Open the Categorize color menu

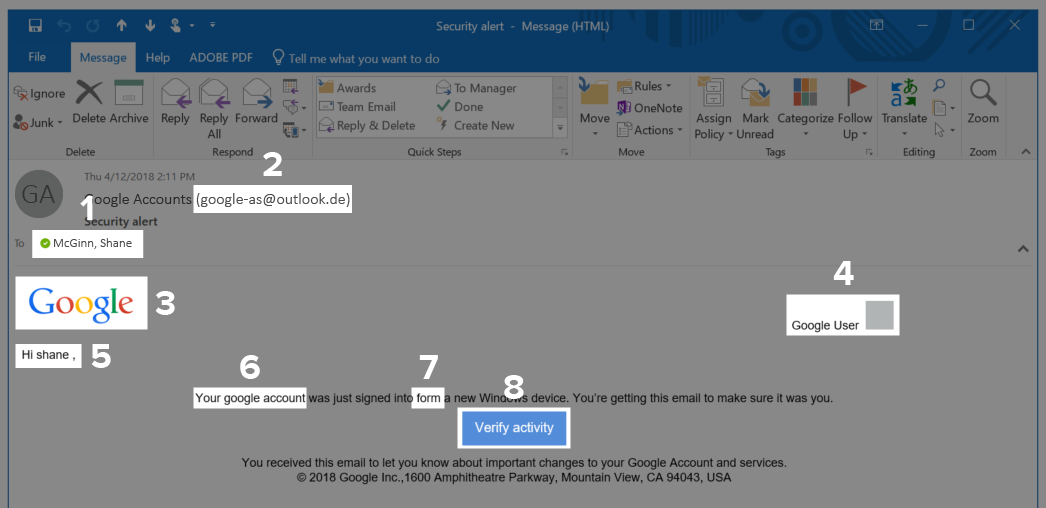[x=805, y=109]
